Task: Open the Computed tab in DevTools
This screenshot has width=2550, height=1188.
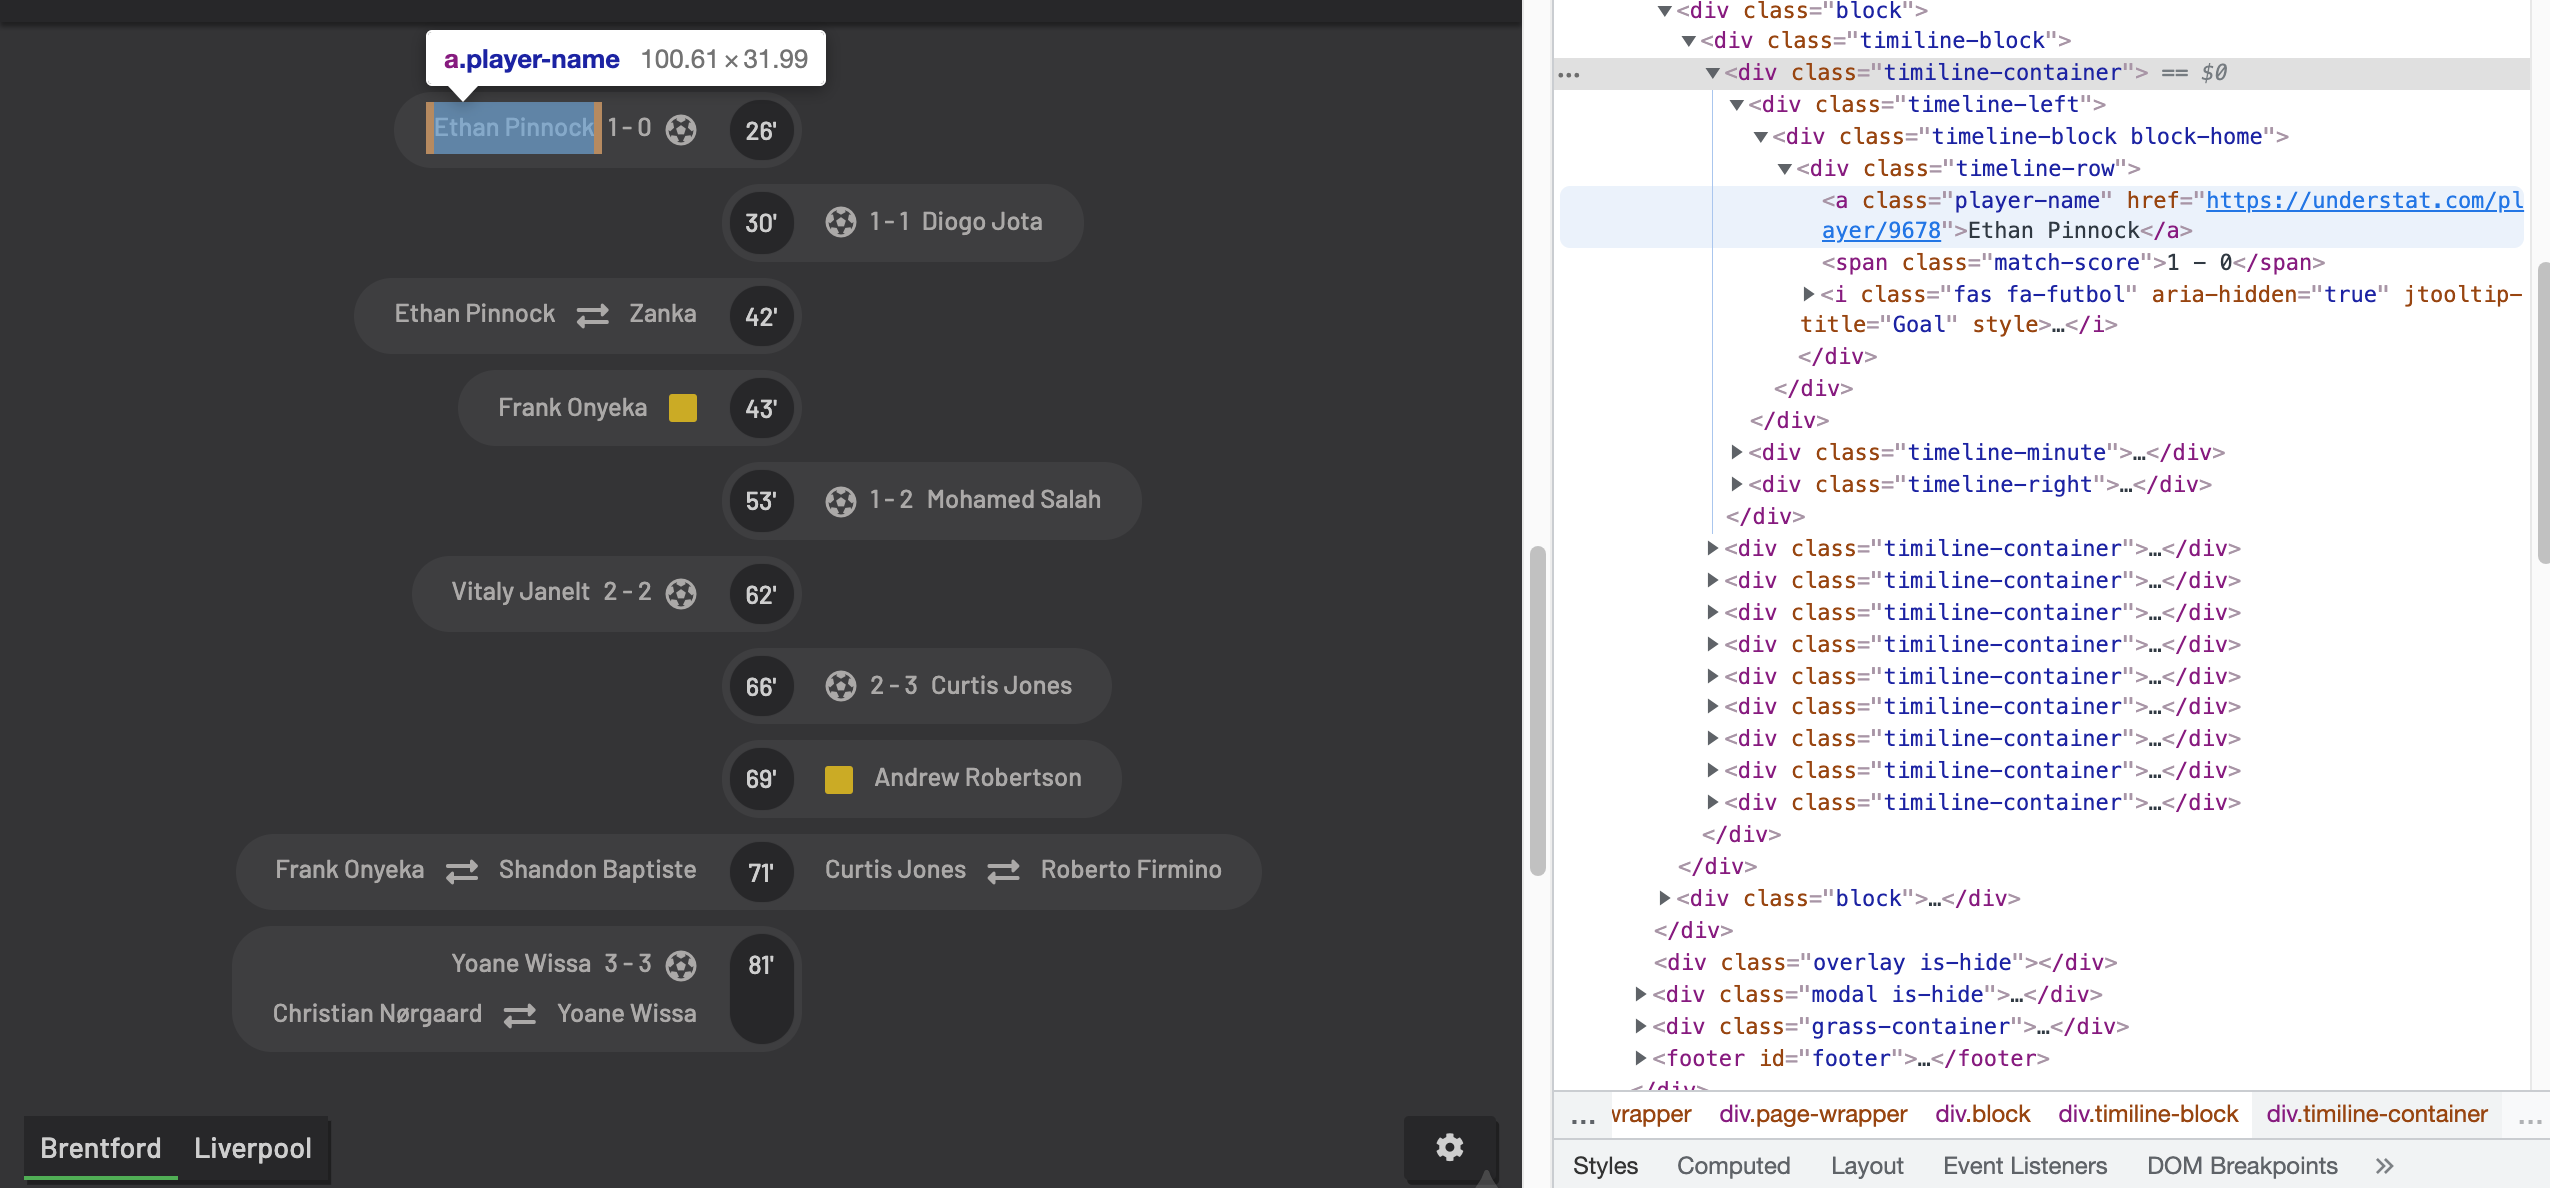Action: point(1733,1166)
